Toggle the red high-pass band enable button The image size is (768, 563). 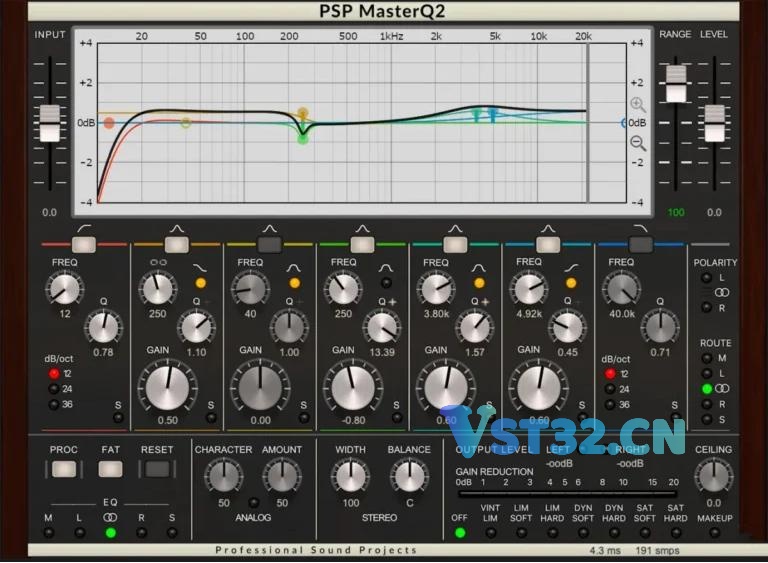coord(84,244)
